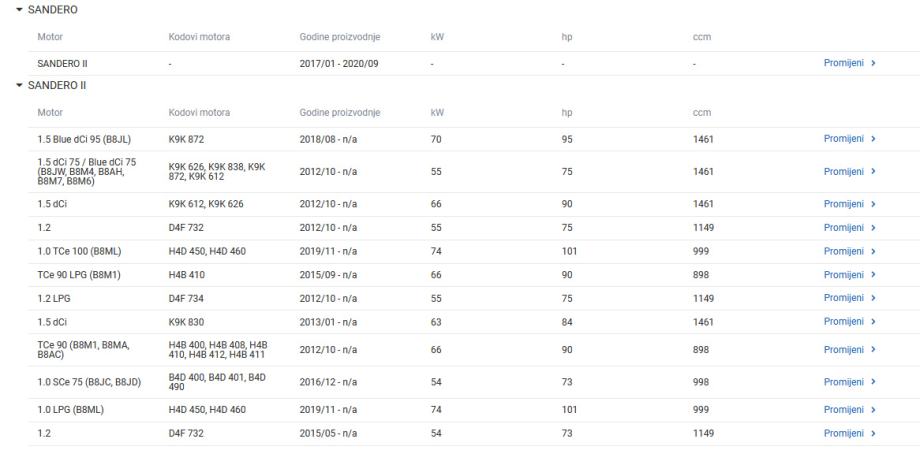Click chevron arrow in 1.0 TCe 100 row
The height and width of the screenshot is (465, 920).
point(874,251)
